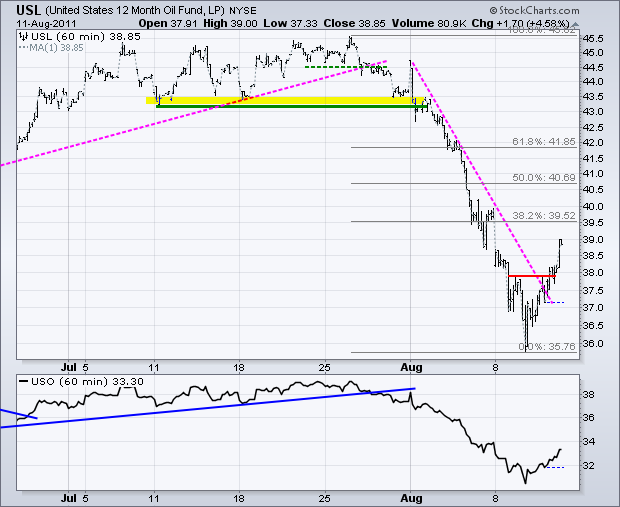Screen dimensions: 620x507
Task: Click the 42.0 price axis label
Action: [593, 143]
